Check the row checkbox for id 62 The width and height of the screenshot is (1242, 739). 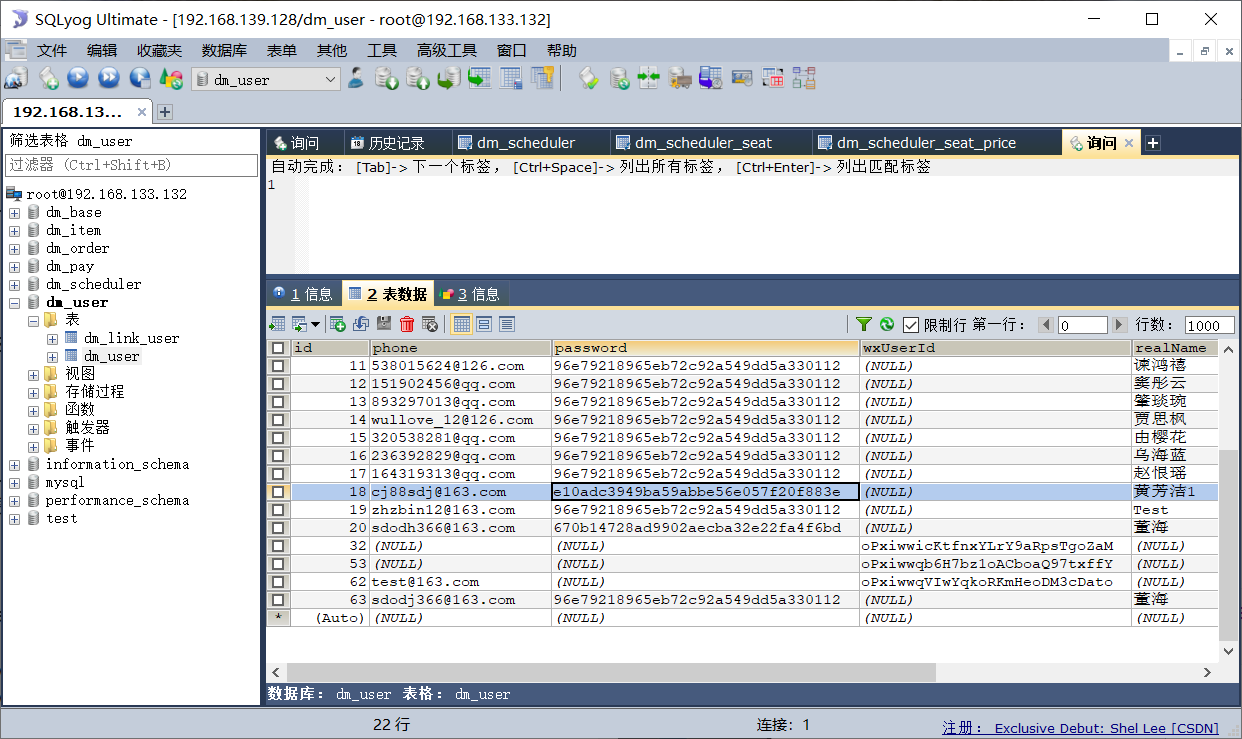(278, 582)
